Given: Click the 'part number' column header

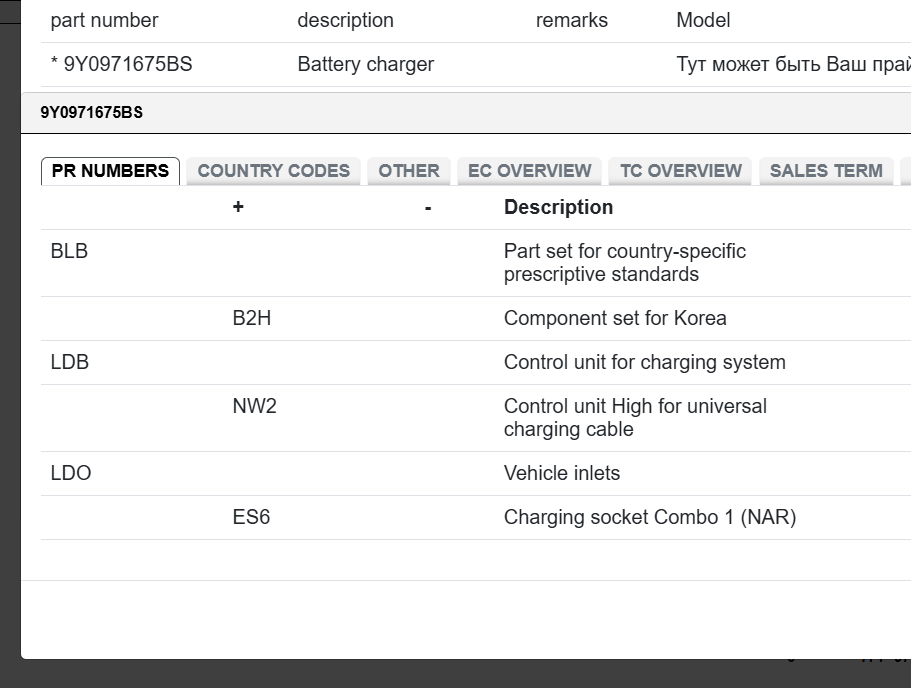Looking at the screenshot, I should 104,21.
